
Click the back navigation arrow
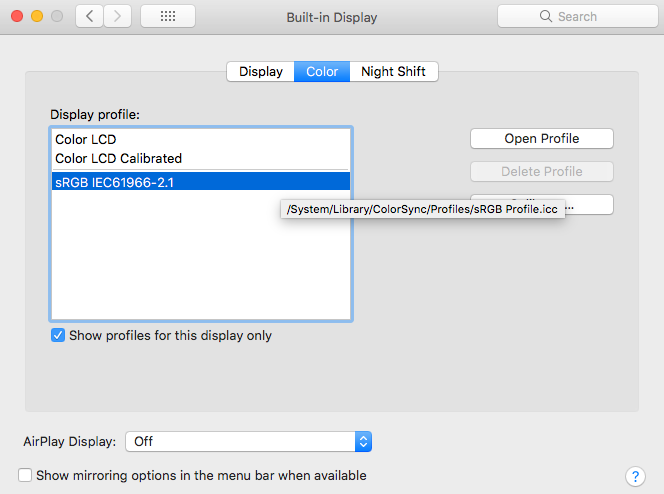coord(90,16)
